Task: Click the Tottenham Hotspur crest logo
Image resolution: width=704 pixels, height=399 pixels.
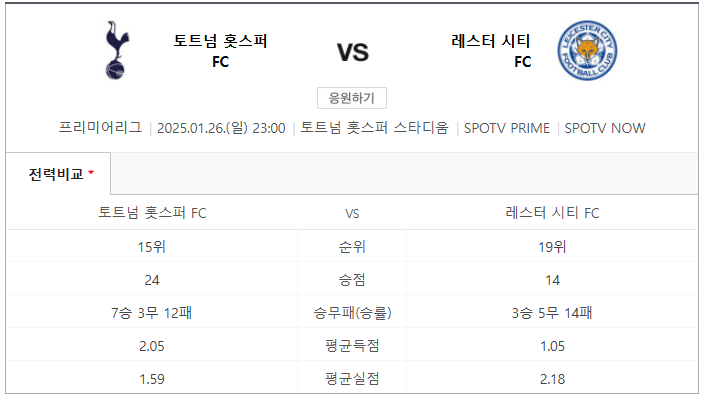Action: (x=117, y=50)
